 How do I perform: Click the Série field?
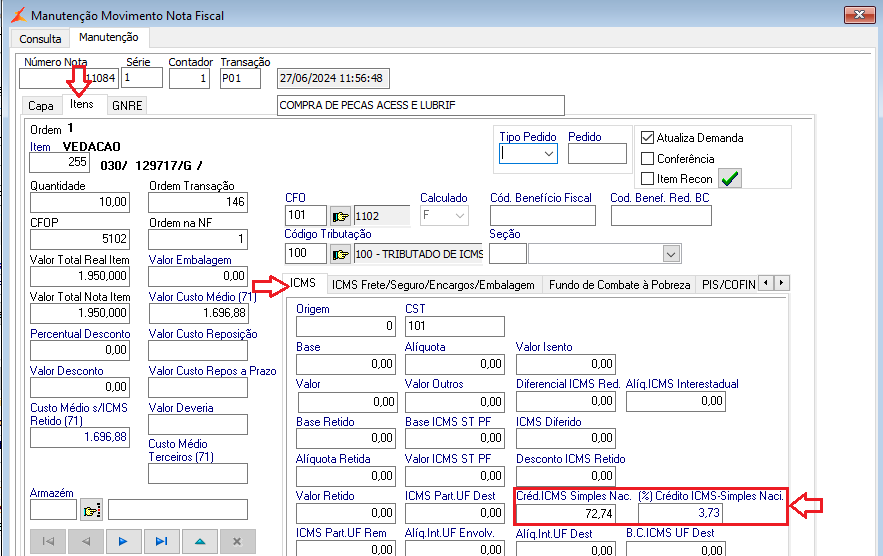pos(142,78)
